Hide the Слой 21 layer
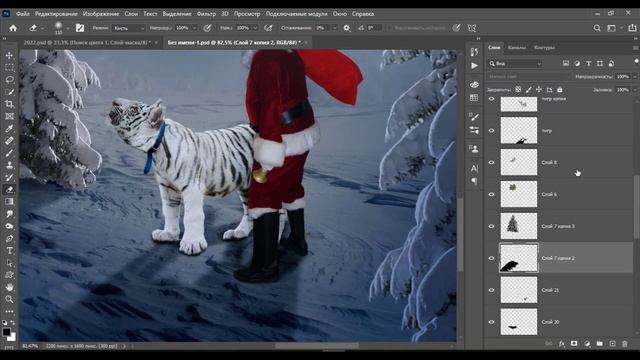 (x=491, y=290)
